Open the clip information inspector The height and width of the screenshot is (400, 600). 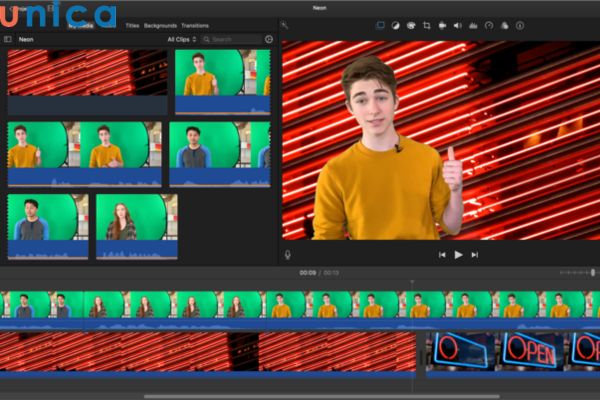(x=519, y=25)
